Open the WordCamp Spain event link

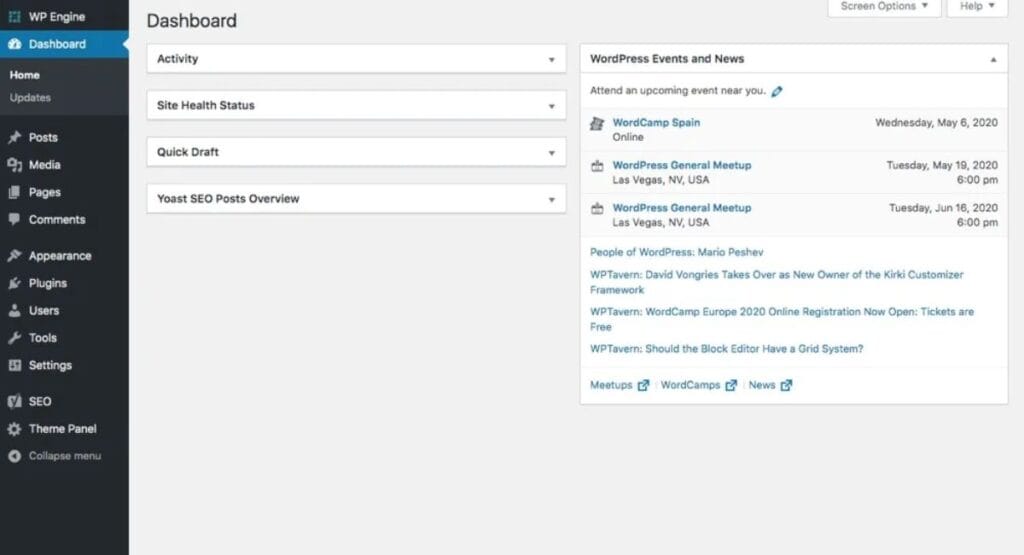[656, 122]
